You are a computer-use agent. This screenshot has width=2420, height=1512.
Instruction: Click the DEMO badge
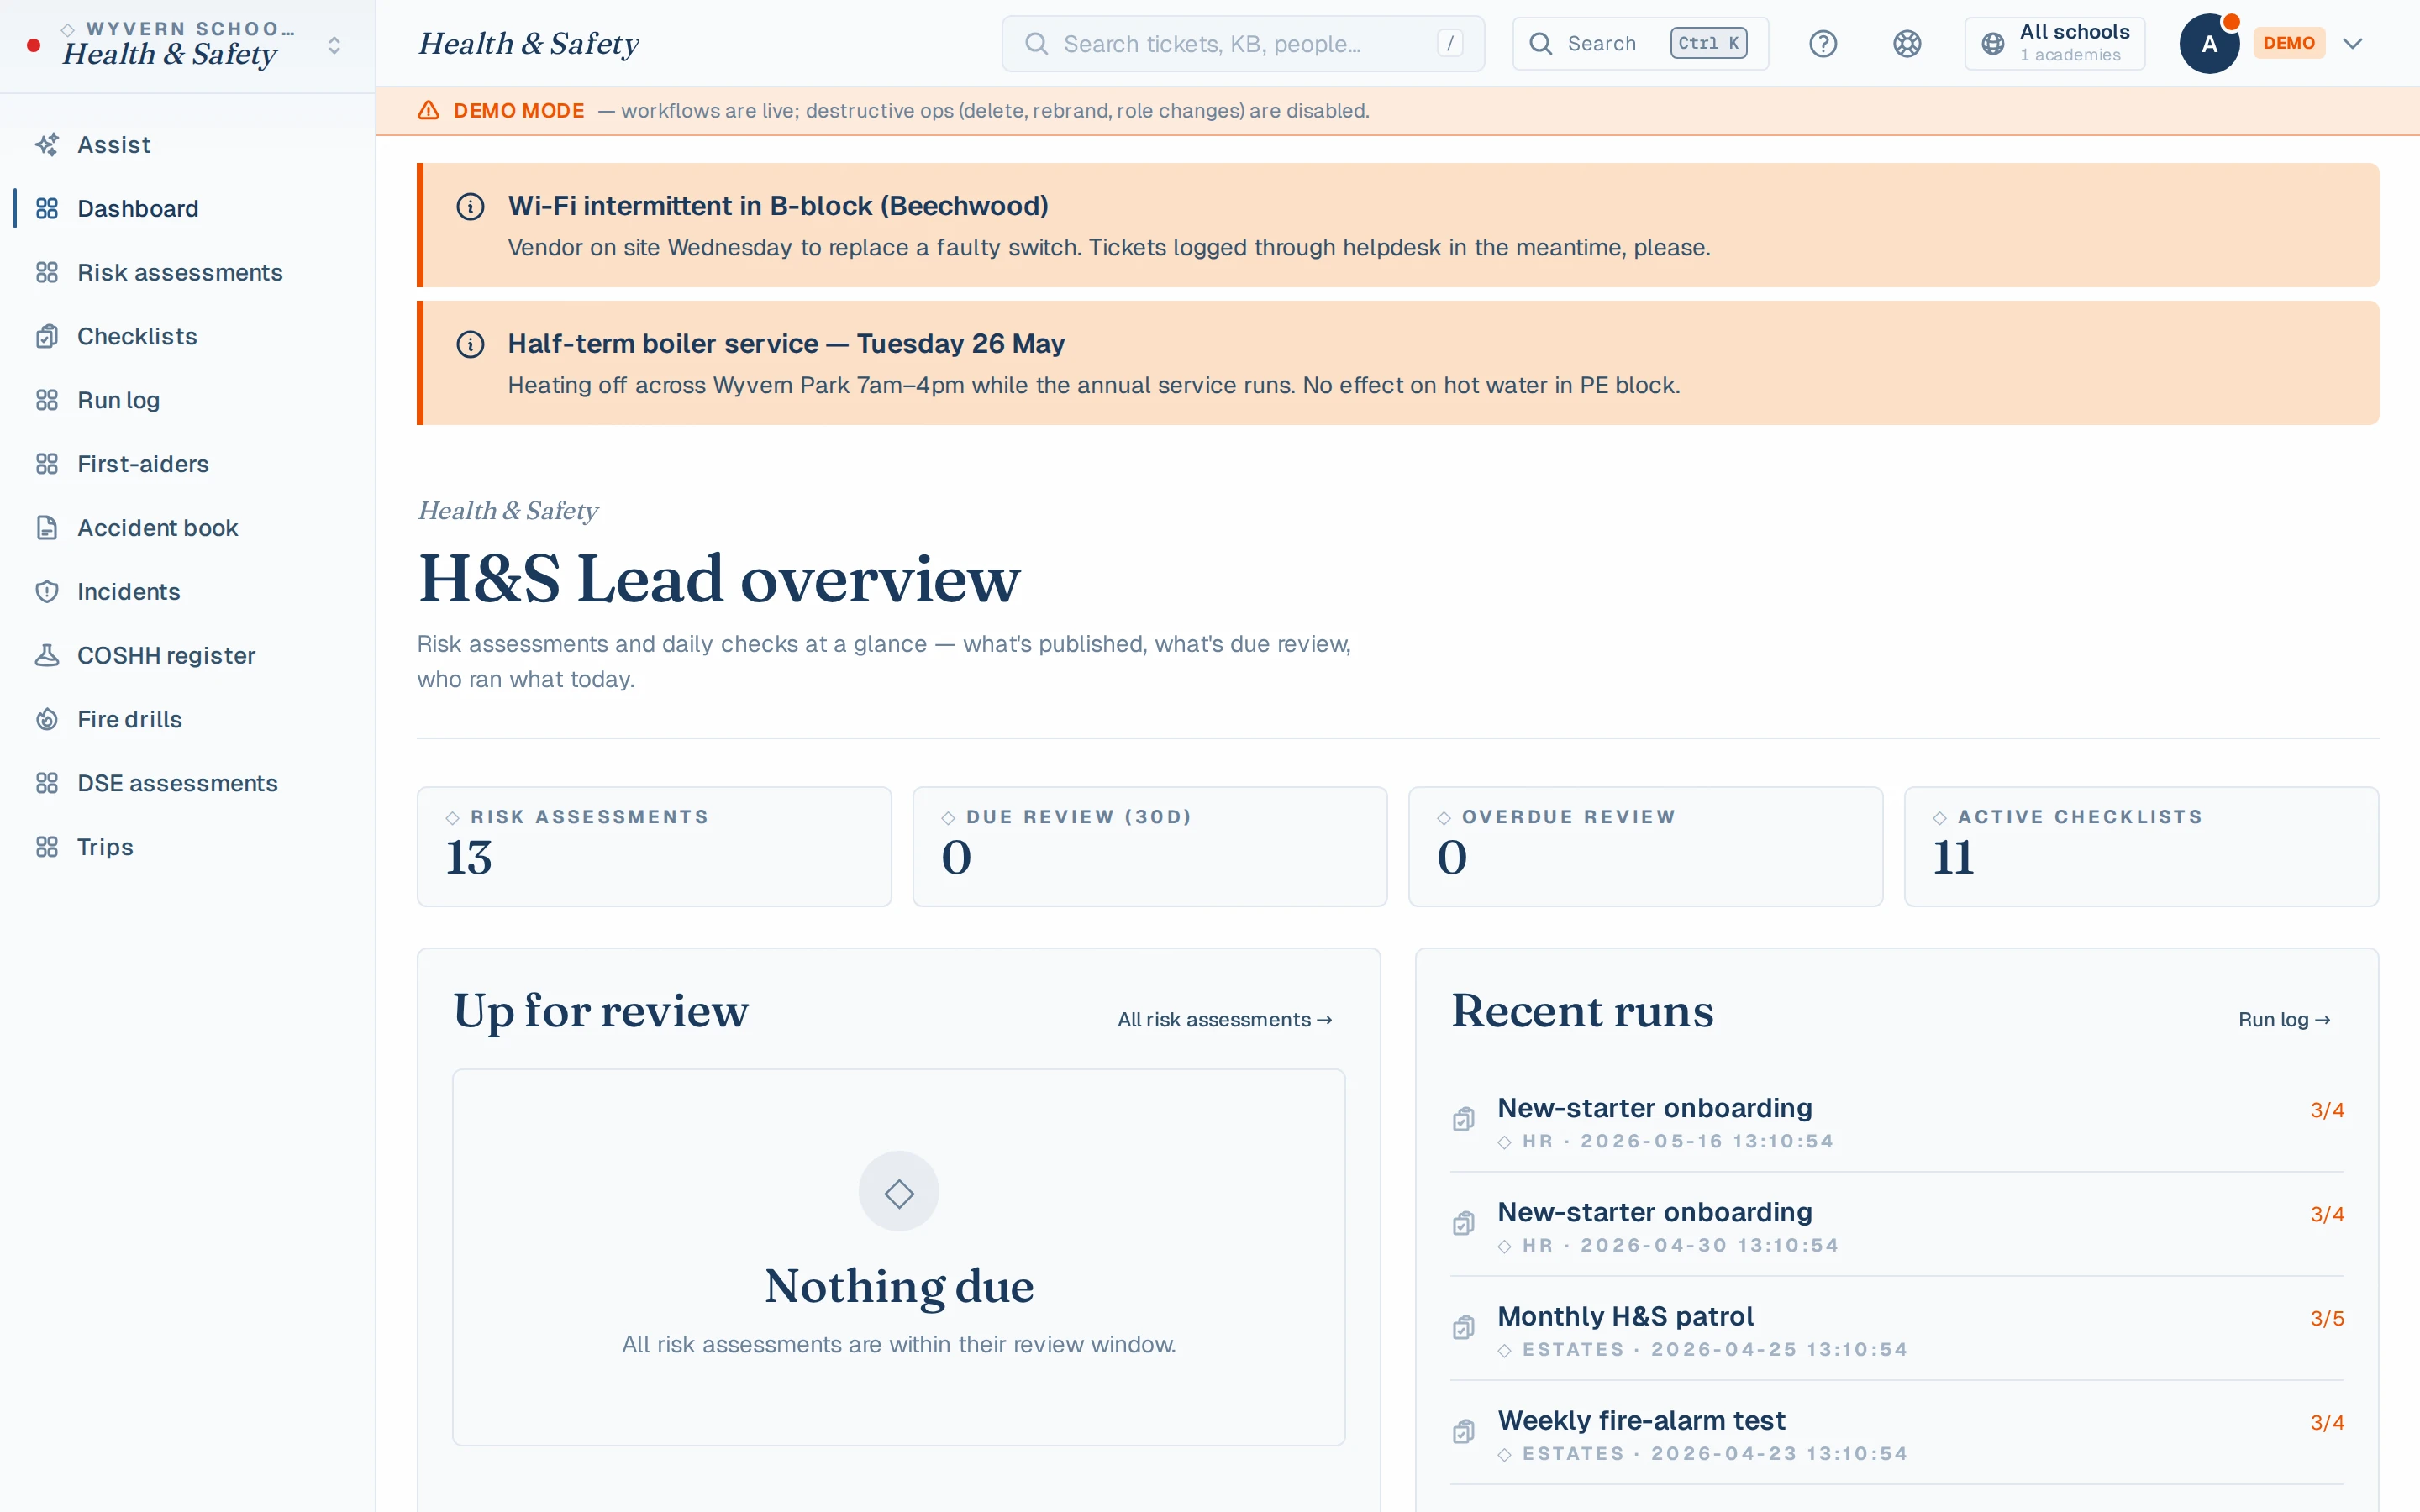[x=2289, y=44]
